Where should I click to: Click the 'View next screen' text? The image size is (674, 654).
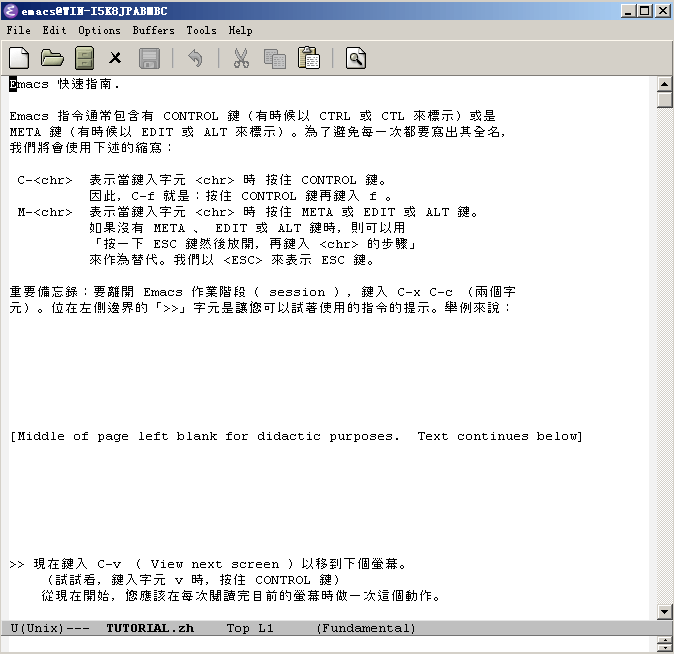coord(214,564)
